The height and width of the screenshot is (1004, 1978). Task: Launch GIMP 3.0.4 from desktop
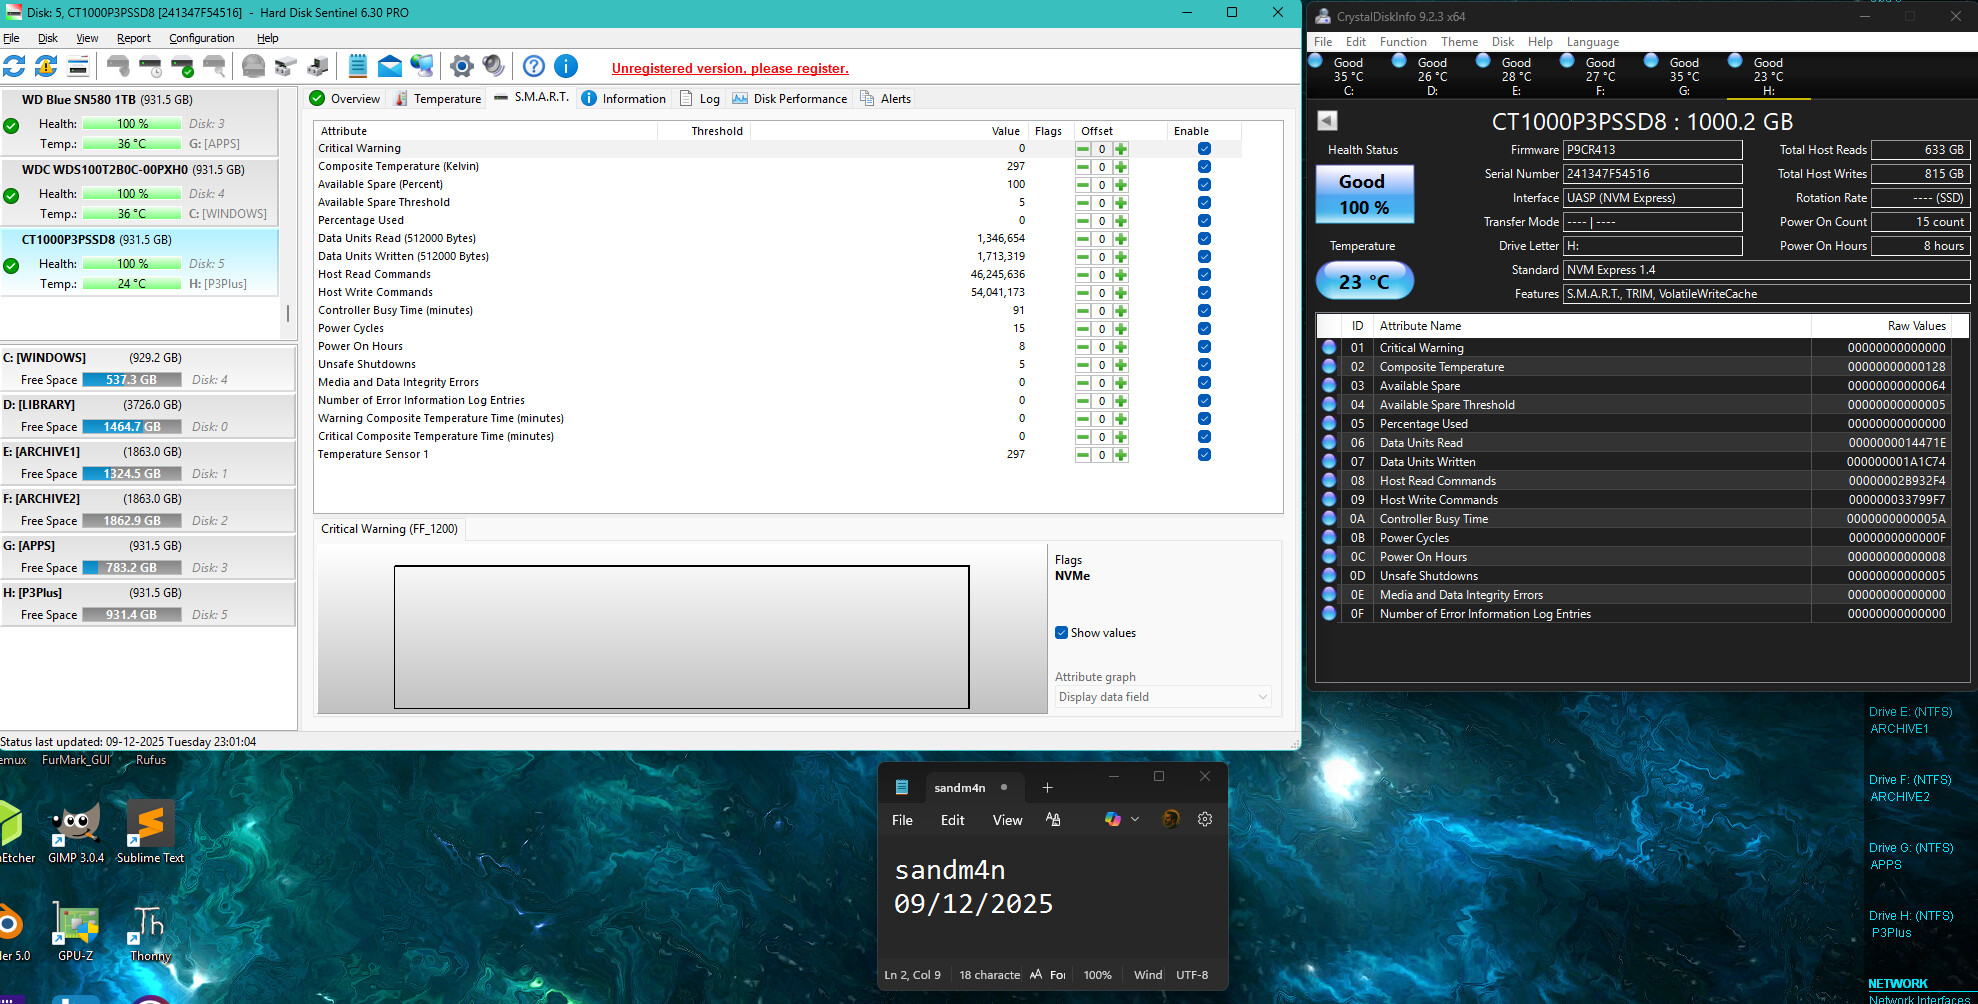(76, 832)
